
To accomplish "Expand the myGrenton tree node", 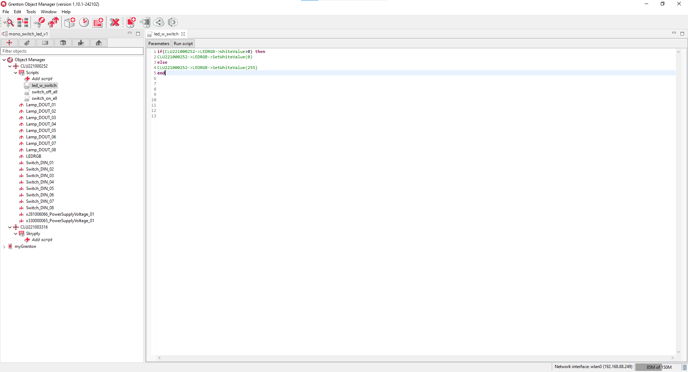I will coord(4,247).
